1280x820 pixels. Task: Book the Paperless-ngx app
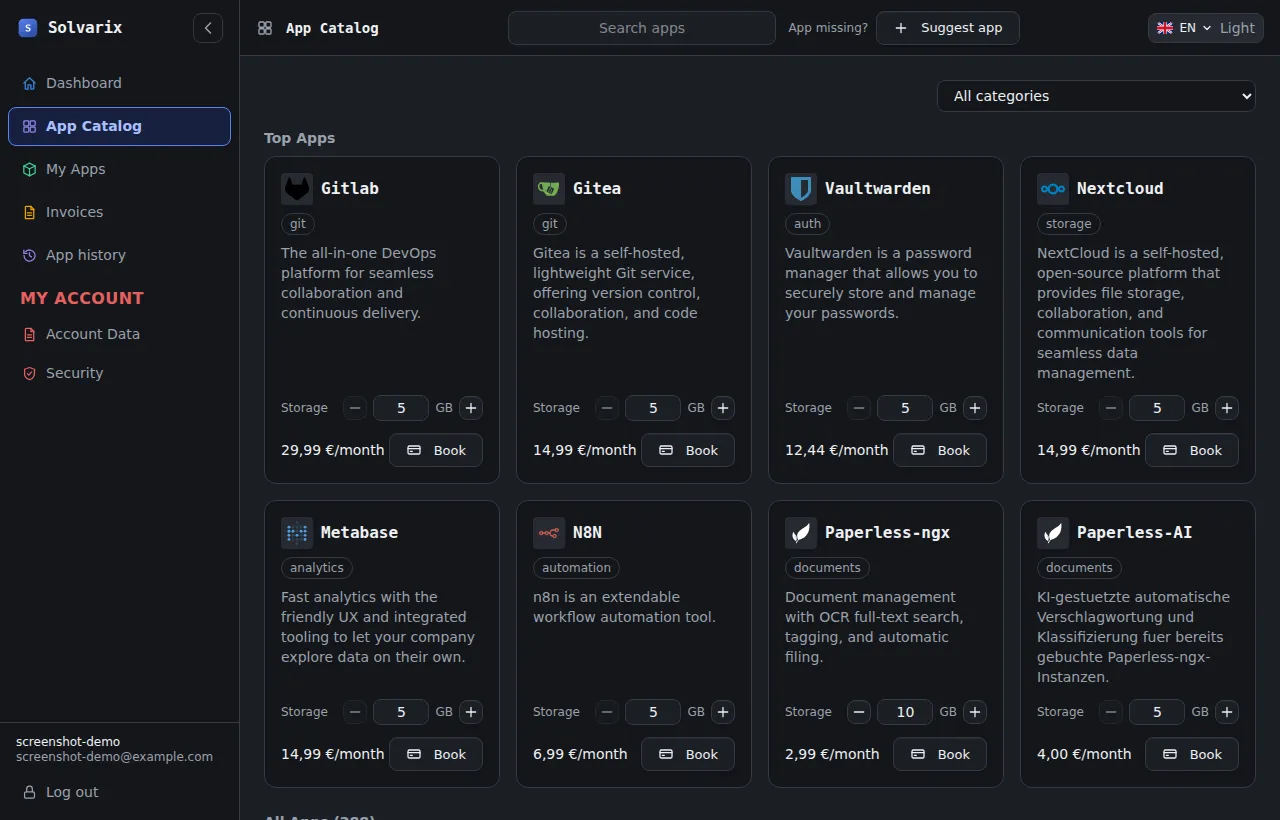pyautogui.click(x=940, y=754)
